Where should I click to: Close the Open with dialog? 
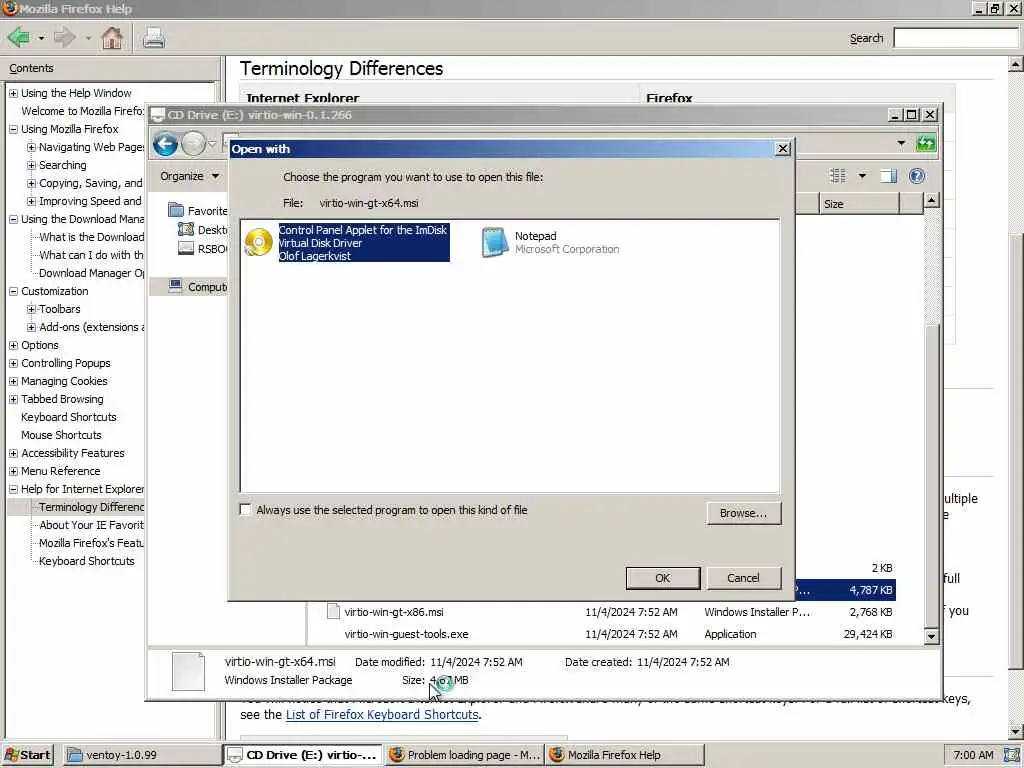pyautogui.click(x=782, y=149)
